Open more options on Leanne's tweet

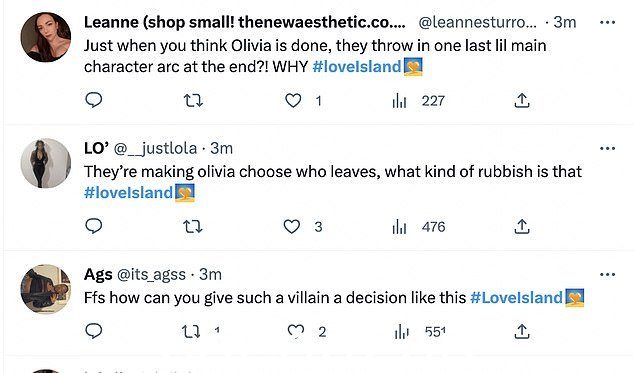(607, 22)
